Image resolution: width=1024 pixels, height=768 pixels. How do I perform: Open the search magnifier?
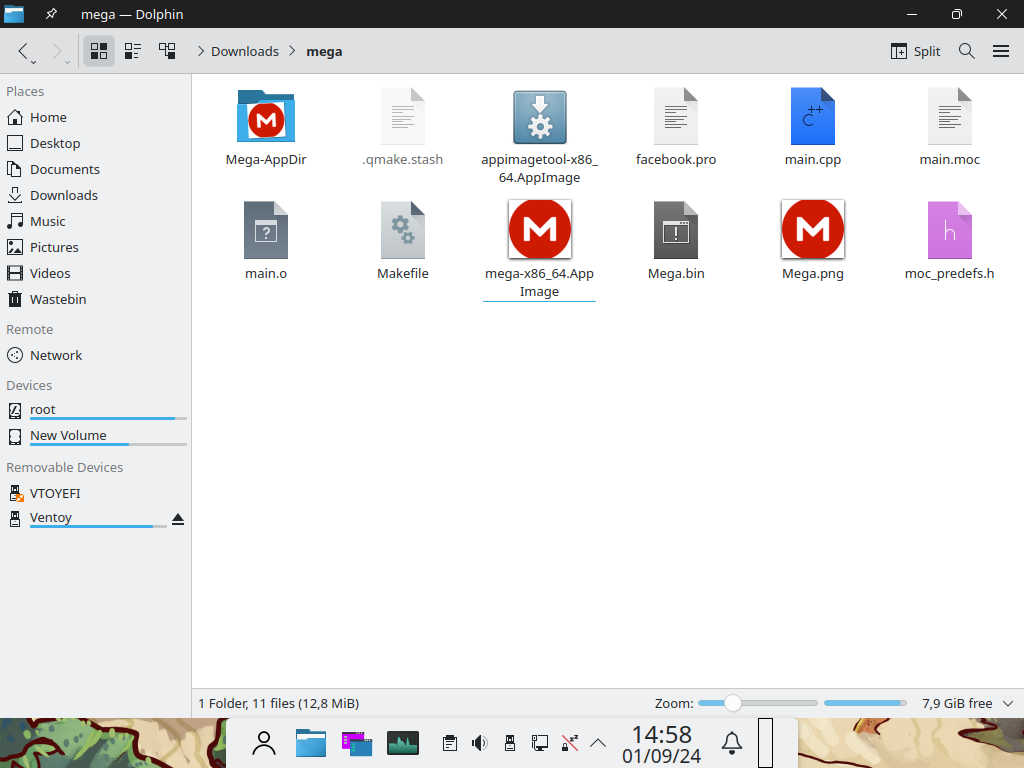[967, 51]
